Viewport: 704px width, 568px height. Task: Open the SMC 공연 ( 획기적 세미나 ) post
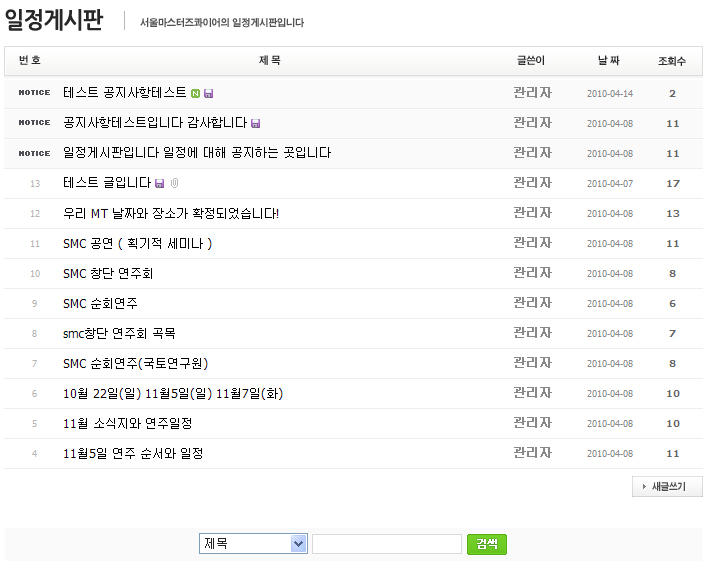click(x=137, y=243)
